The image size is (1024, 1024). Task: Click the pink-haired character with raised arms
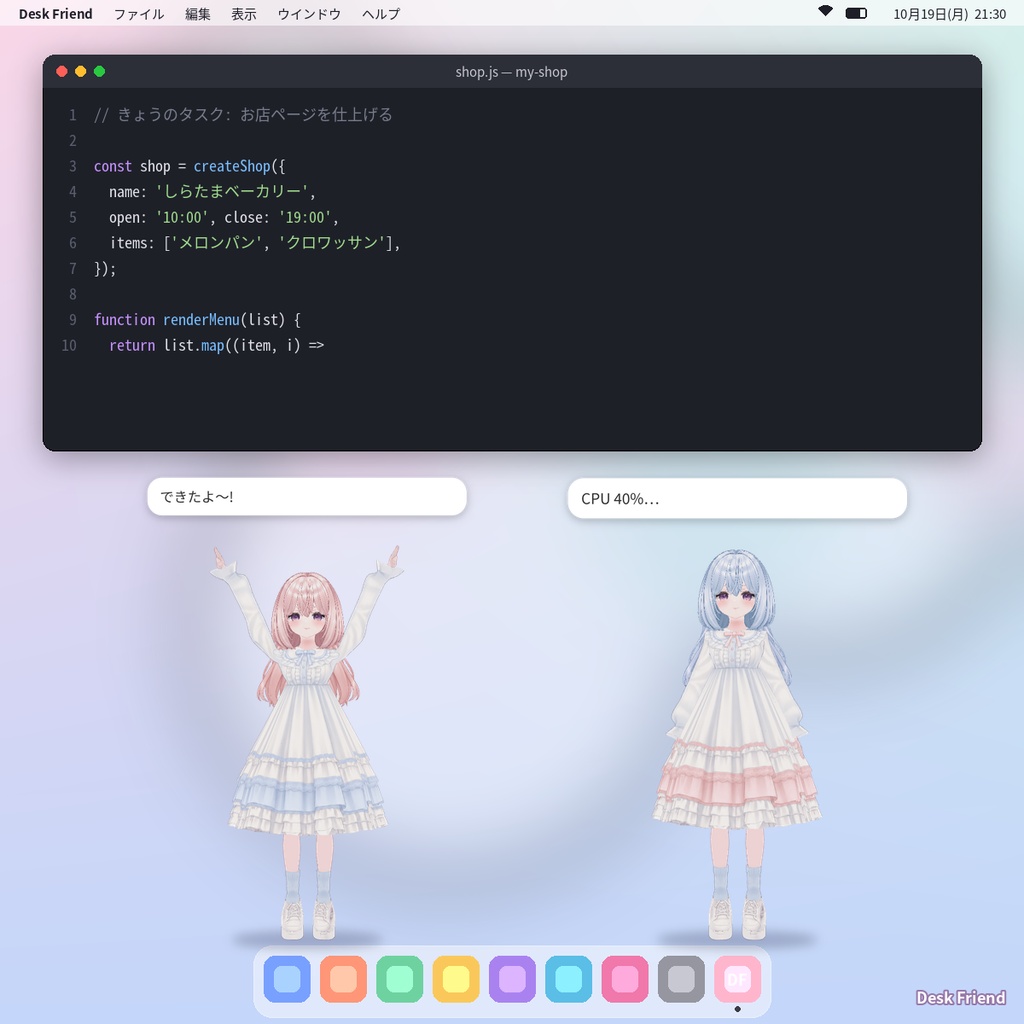point(307,743)
